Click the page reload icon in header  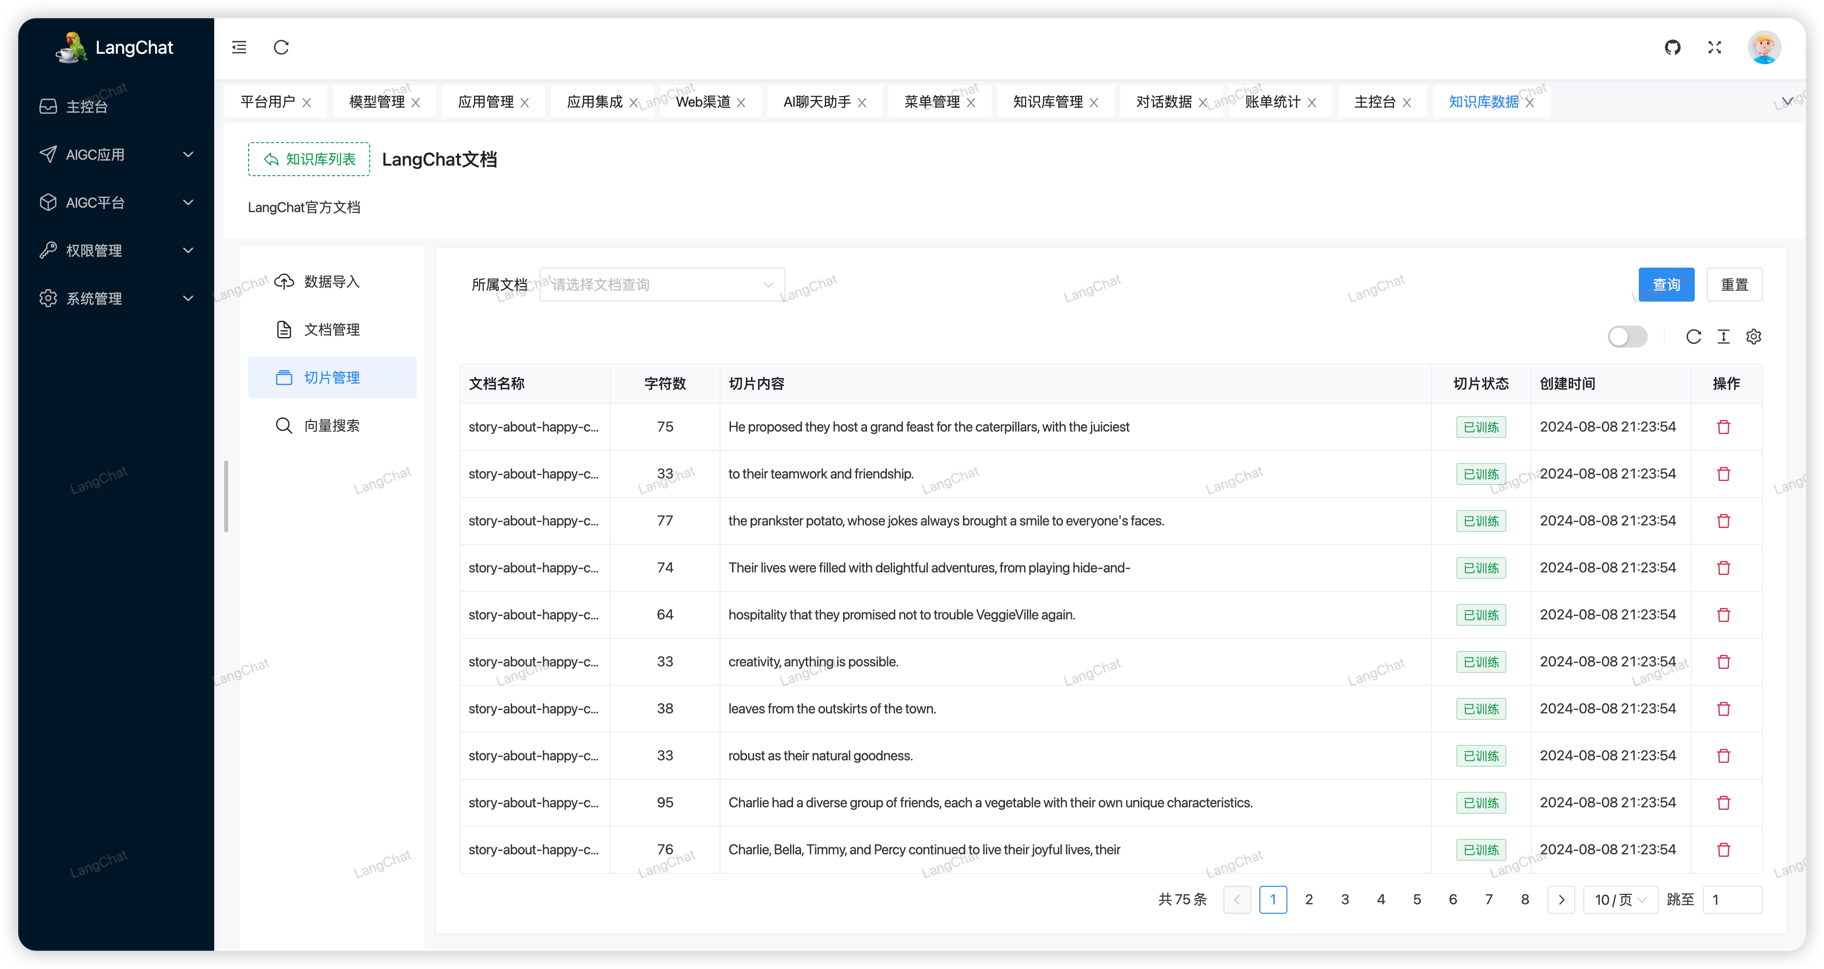coord(281,47)
